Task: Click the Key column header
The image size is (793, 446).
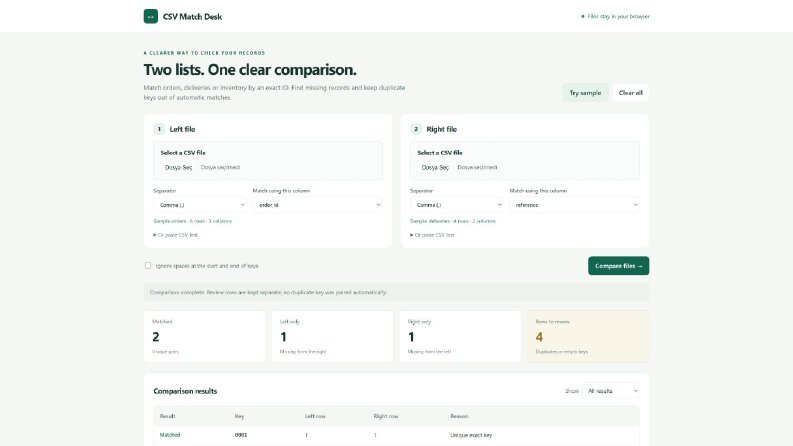Action: pyautogui.click(x=239, y=416)
